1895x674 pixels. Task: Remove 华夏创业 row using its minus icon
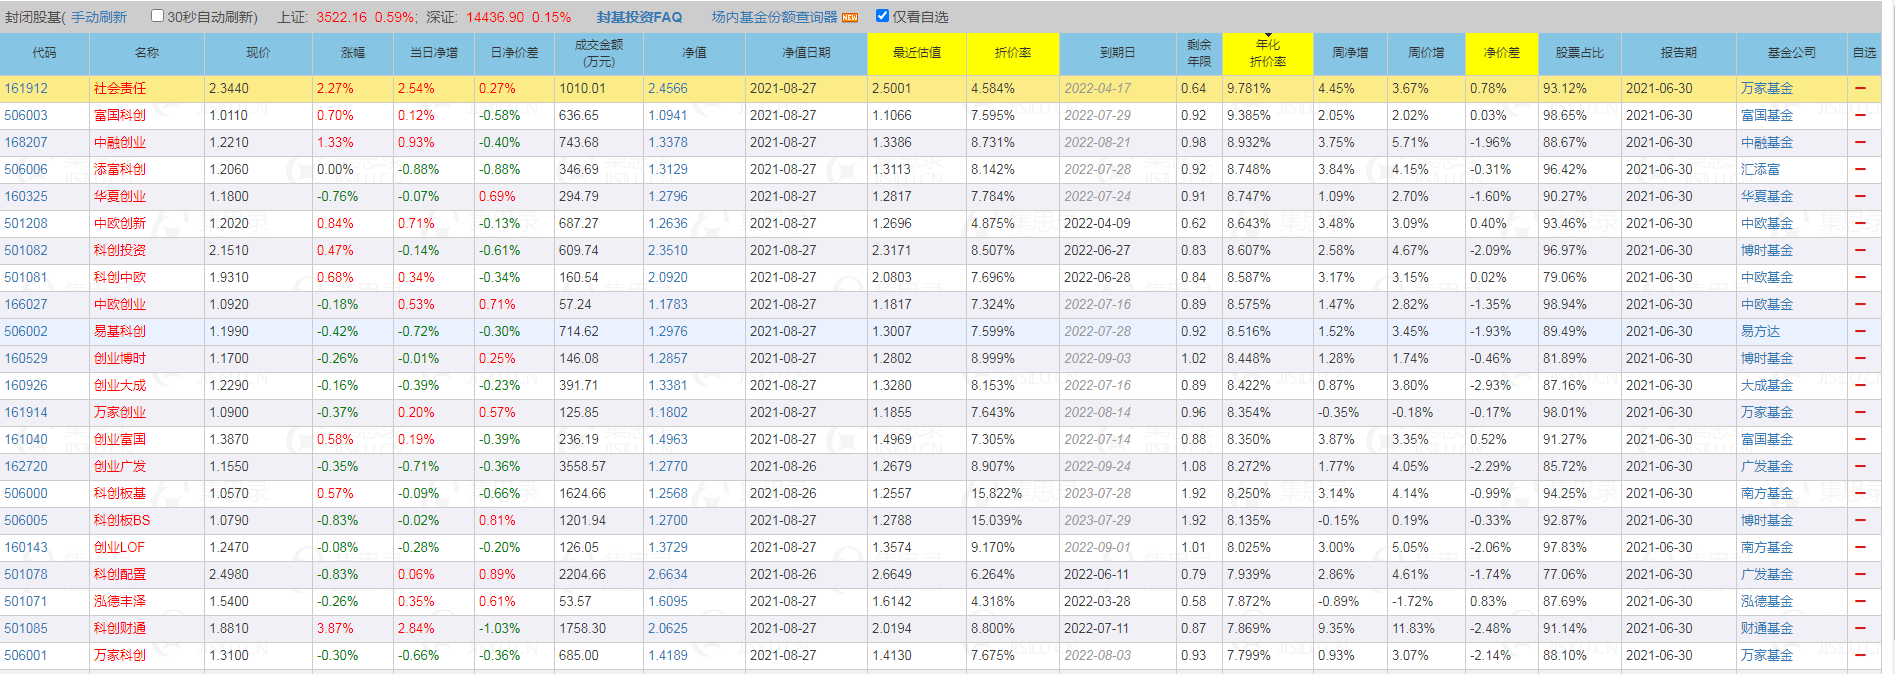click(1860, 197)
